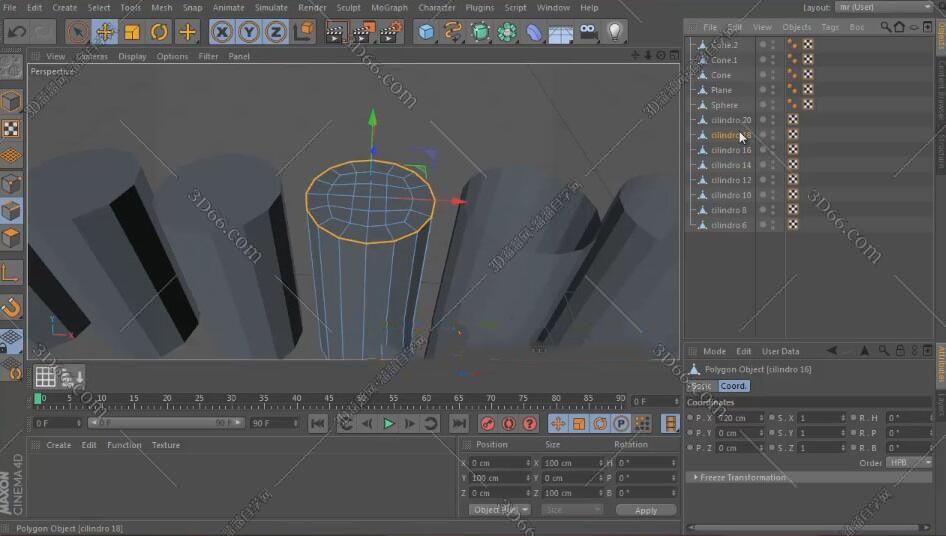The image size is (946, 536).
Task: Toggle Z-axis lock button
Action: click(275, 32)
